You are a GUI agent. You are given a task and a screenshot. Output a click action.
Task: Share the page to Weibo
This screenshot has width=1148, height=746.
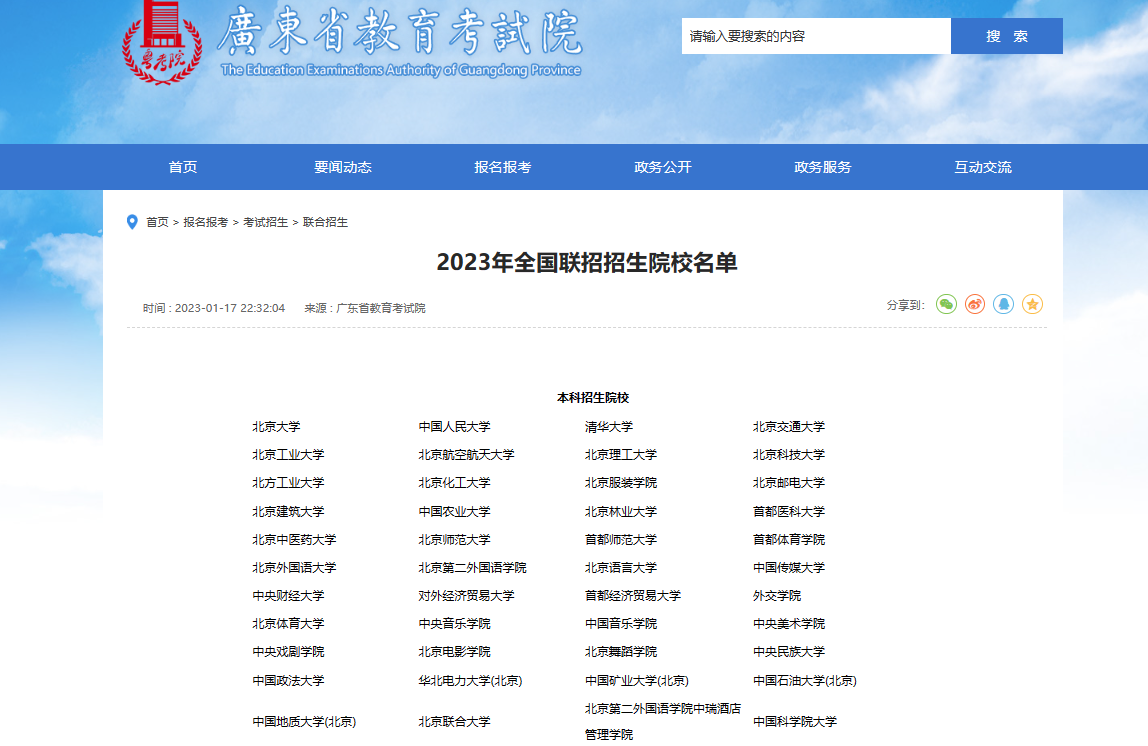click(x=974, y=304)
